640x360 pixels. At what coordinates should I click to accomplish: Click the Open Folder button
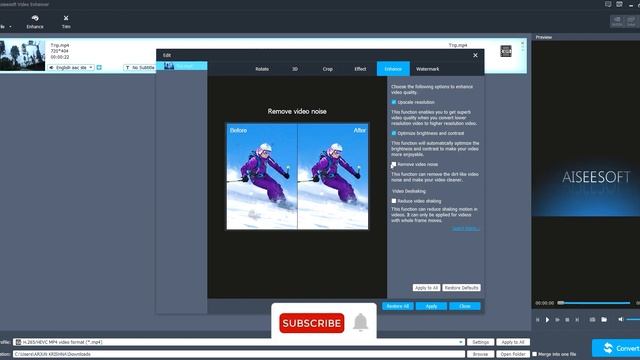(x=513, y=354)
